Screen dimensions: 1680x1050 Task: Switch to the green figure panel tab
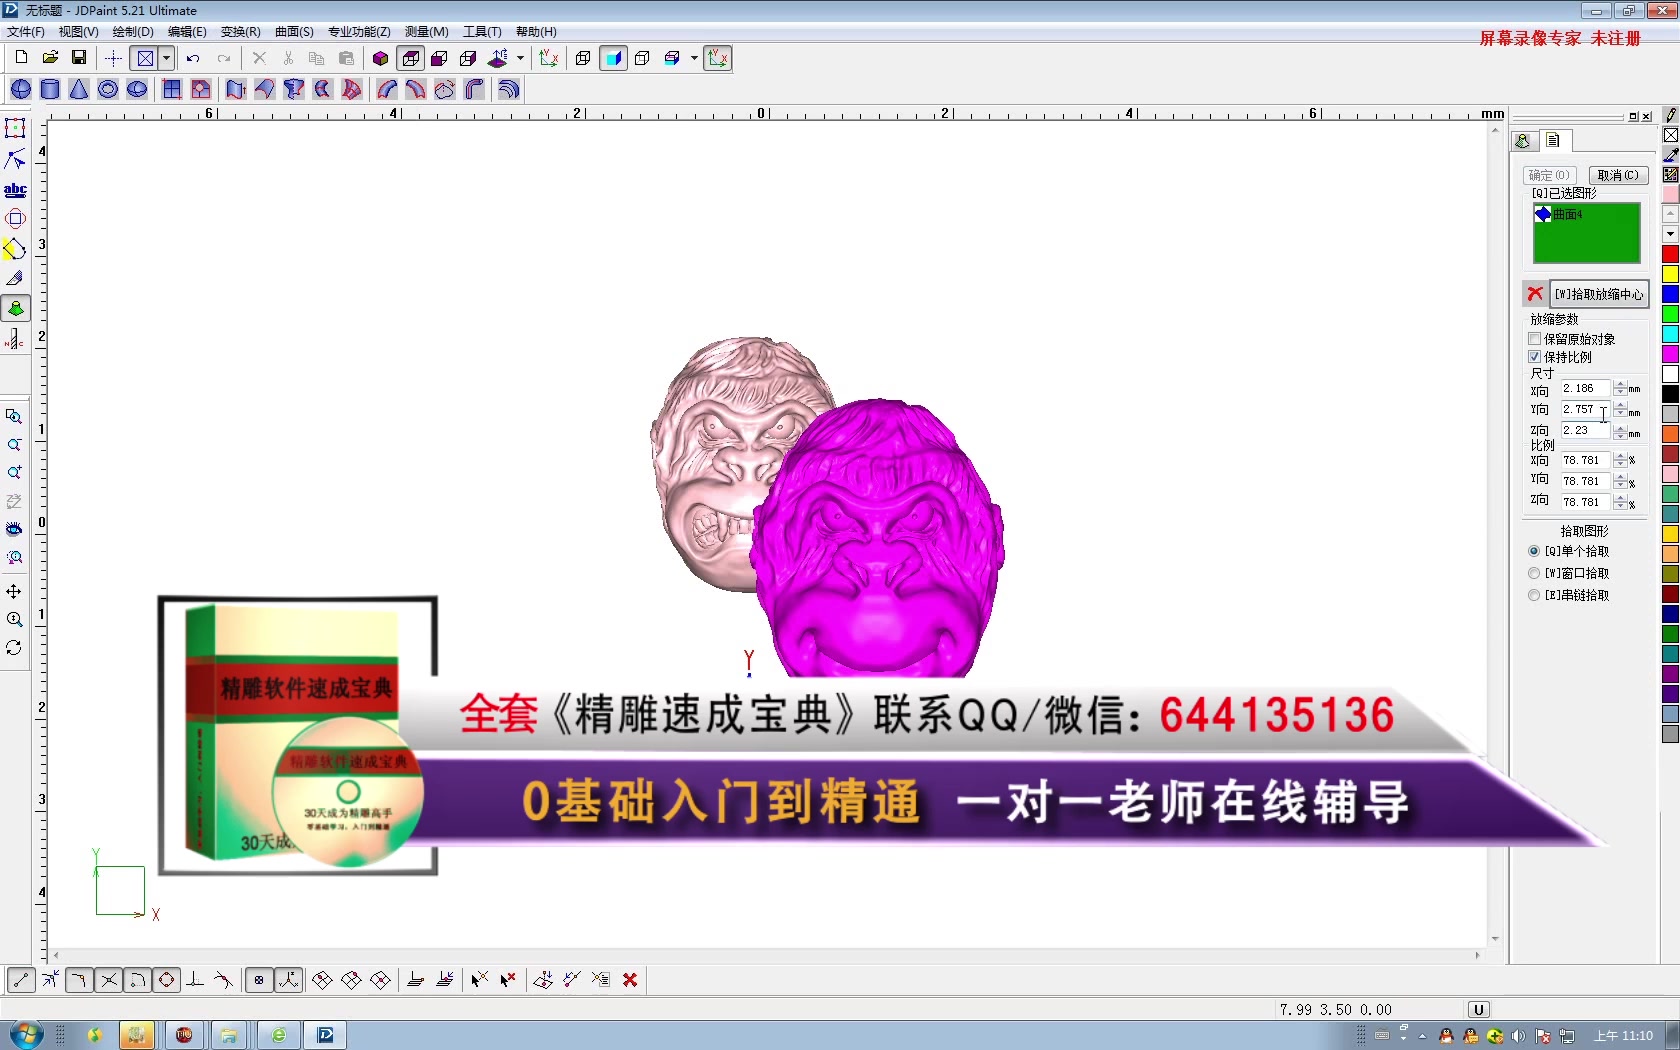tap(1523, 141)
